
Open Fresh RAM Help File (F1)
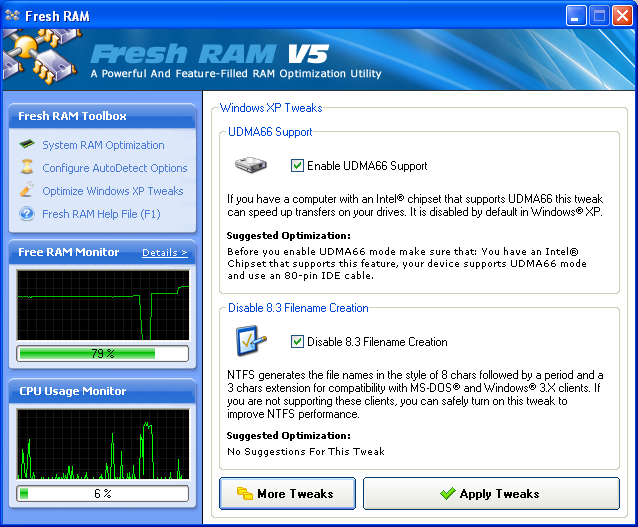pyautogui.click(x=101, y=214)
